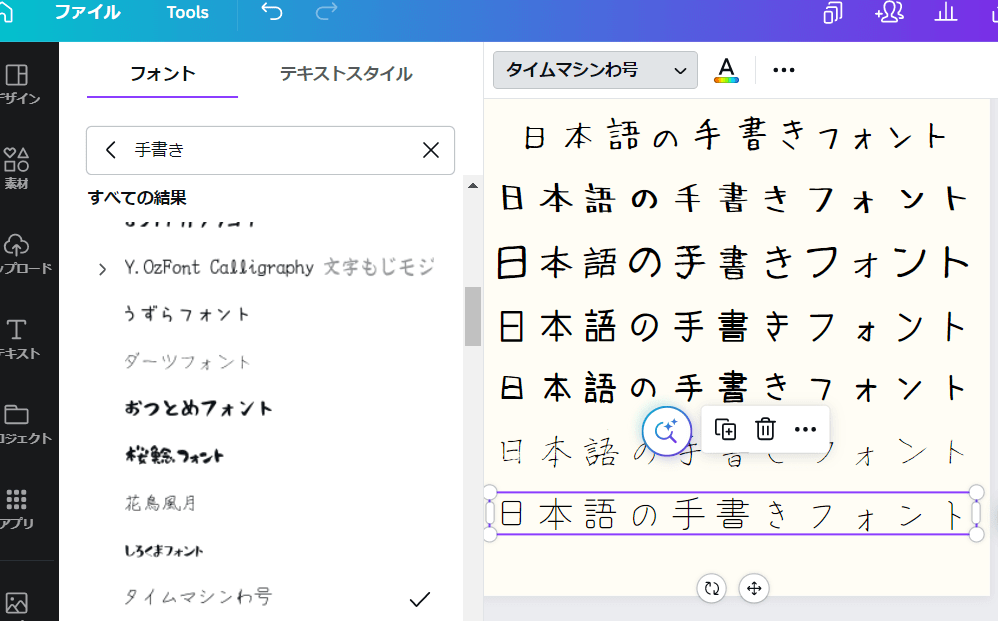Screen dimensions: 998x621
Task: Select the うずらフォント font
Action: pyautogui.click(x=186, y=314)
